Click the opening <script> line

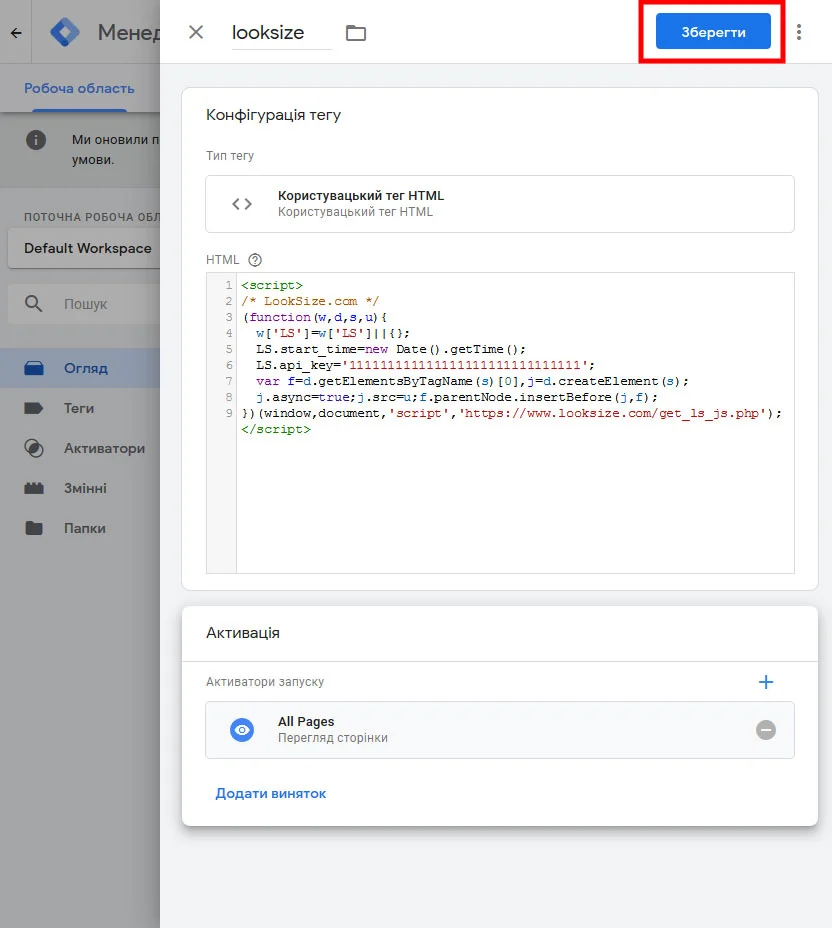(272, 285)
